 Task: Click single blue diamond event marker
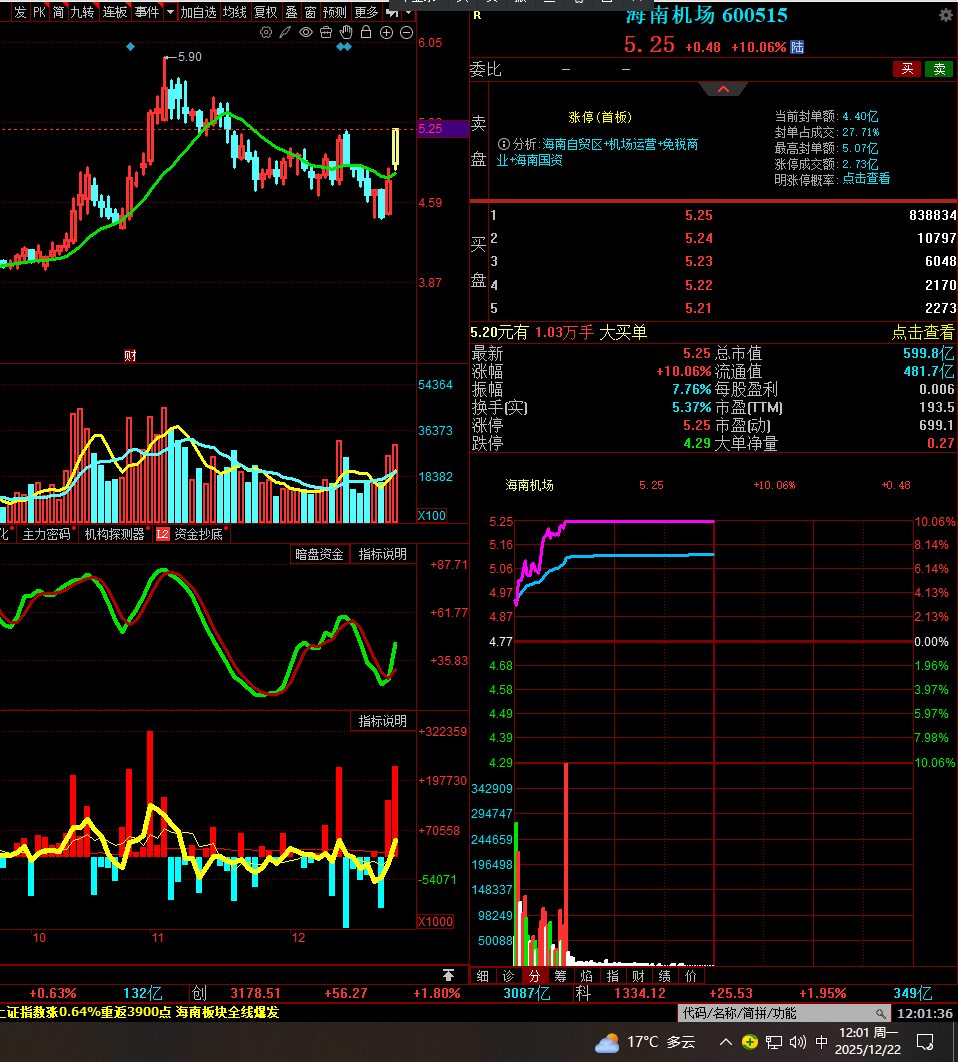click(x=130, y=47)
